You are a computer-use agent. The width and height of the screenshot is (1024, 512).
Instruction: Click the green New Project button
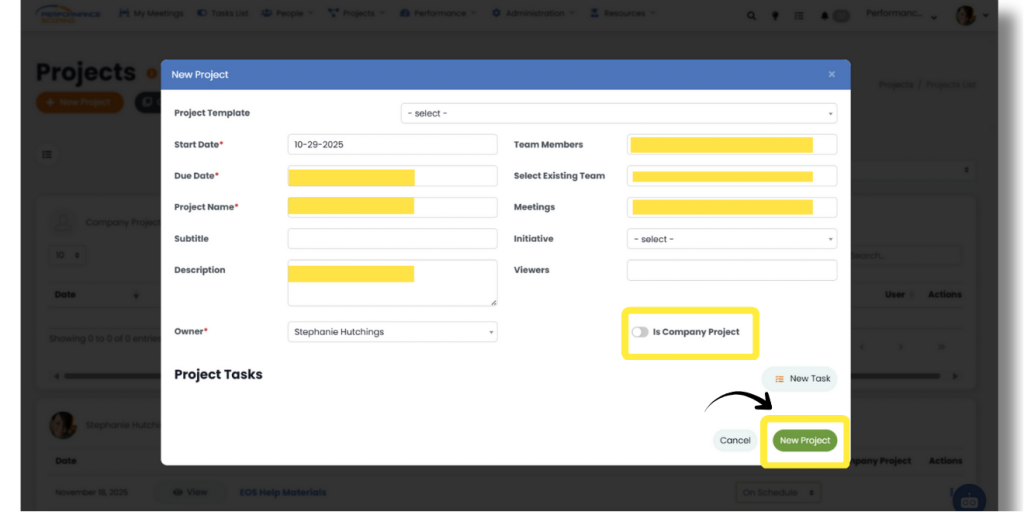tap(804, 440)
